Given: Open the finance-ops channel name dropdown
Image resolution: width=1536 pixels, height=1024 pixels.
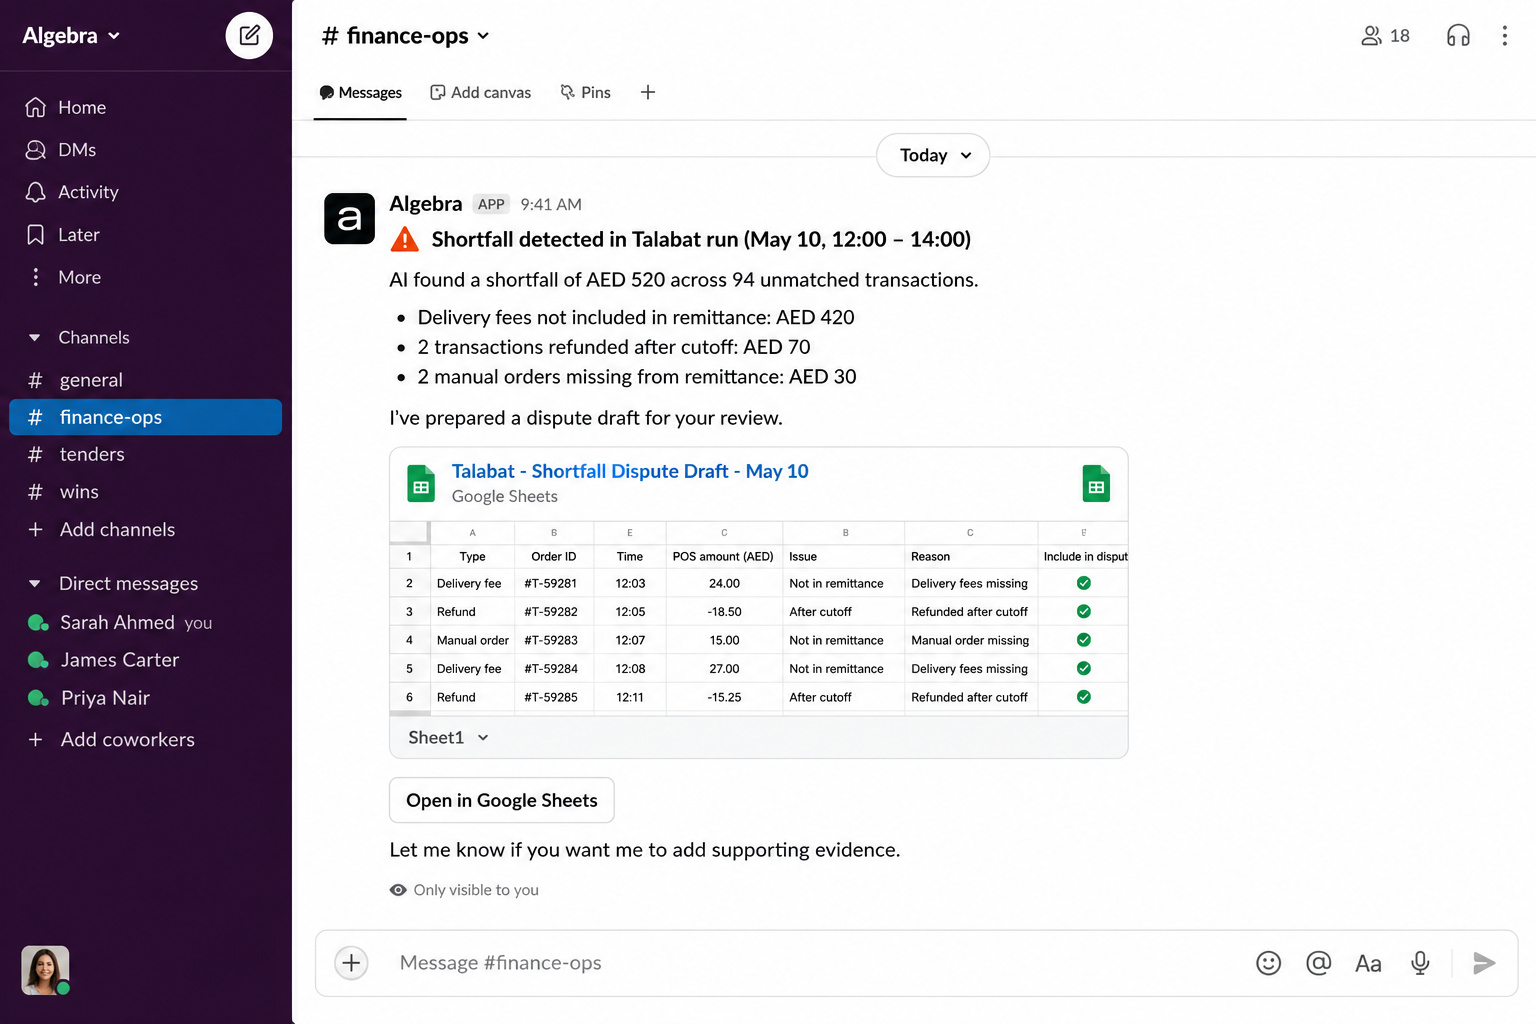Looking at the screenshot, I should click(405, 36).
